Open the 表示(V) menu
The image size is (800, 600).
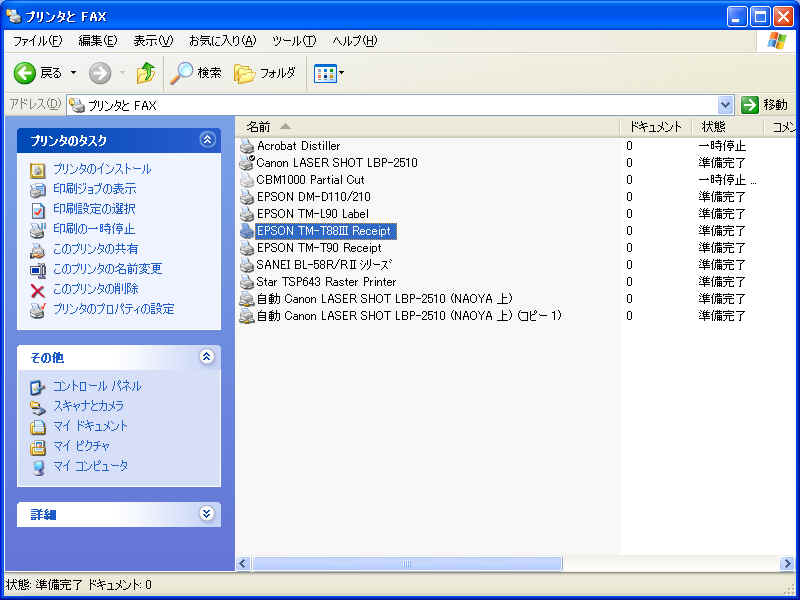pyautogui.click(x=153, y=41)
